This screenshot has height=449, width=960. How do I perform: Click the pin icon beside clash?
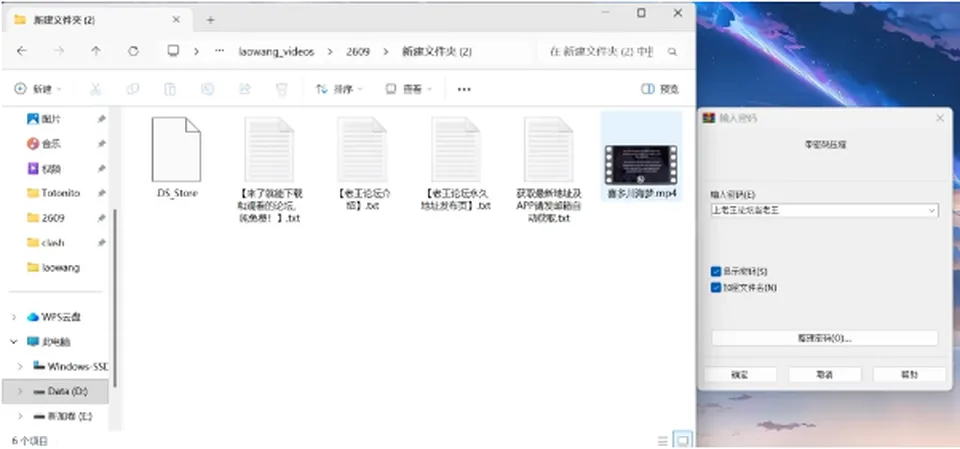point(102,243)
